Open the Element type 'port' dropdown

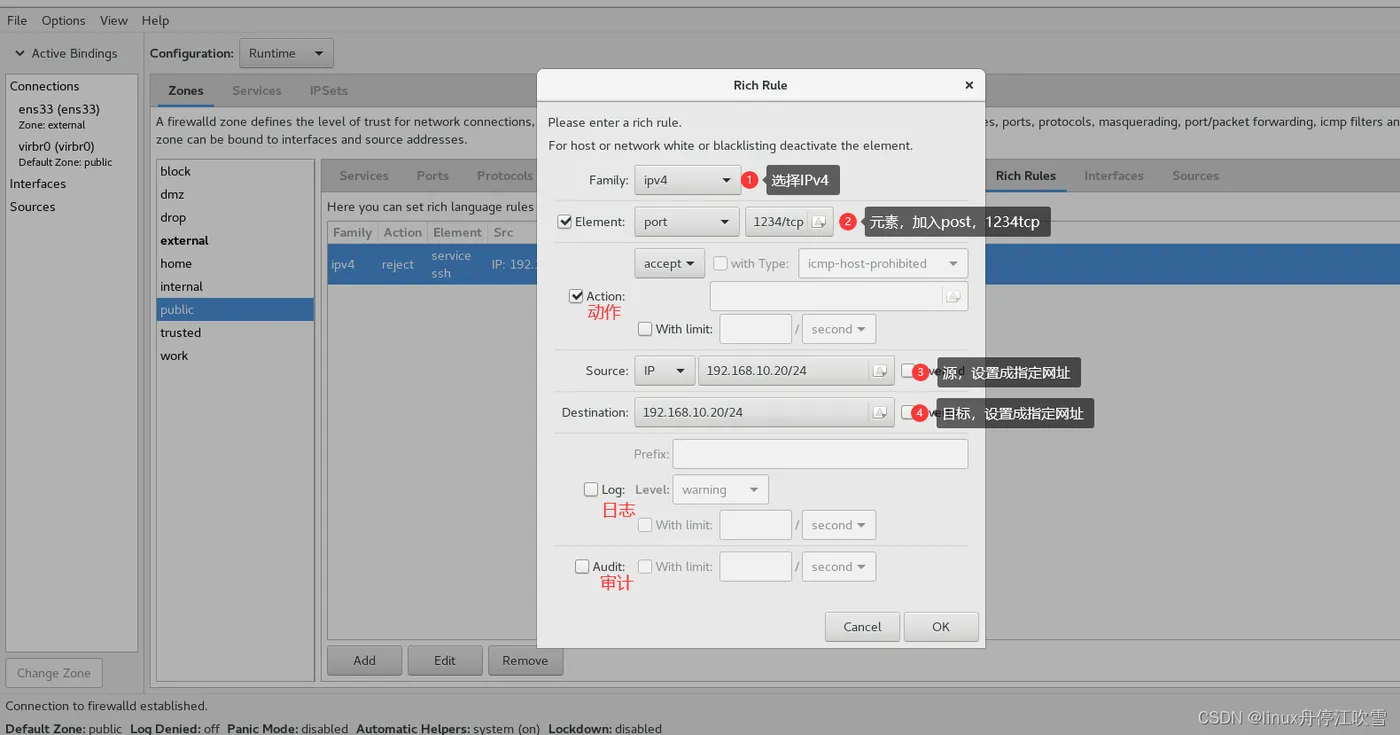click(x=687, y=222)
